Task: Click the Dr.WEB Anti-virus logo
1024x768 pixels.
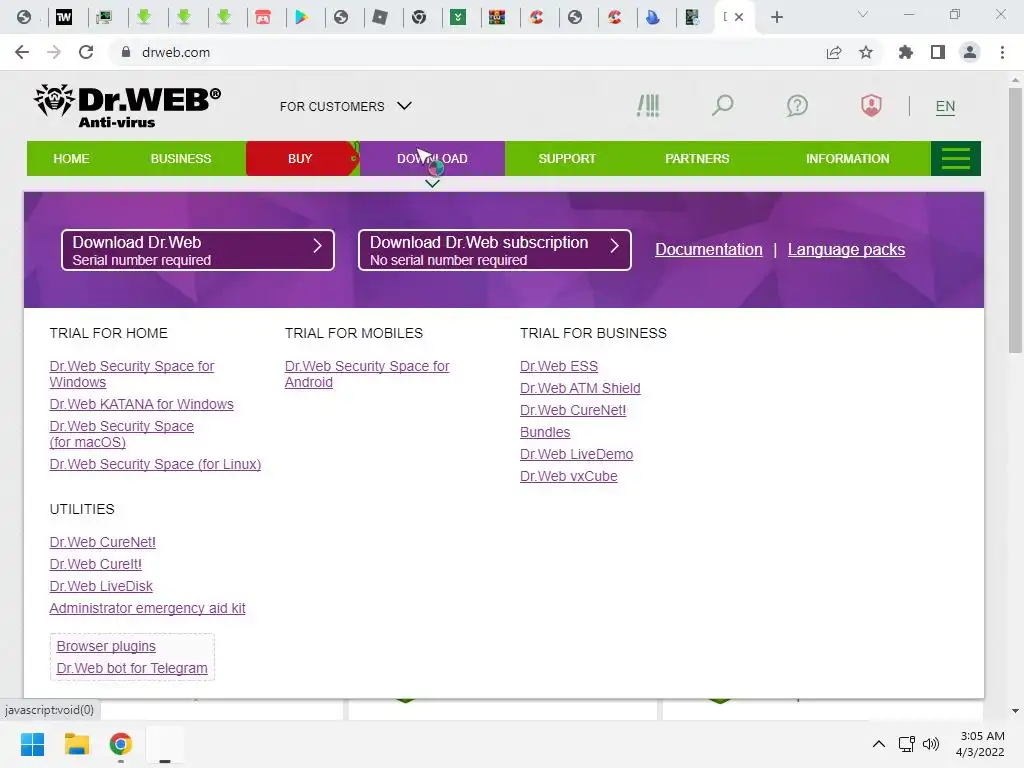Action: tap(127, 105)
